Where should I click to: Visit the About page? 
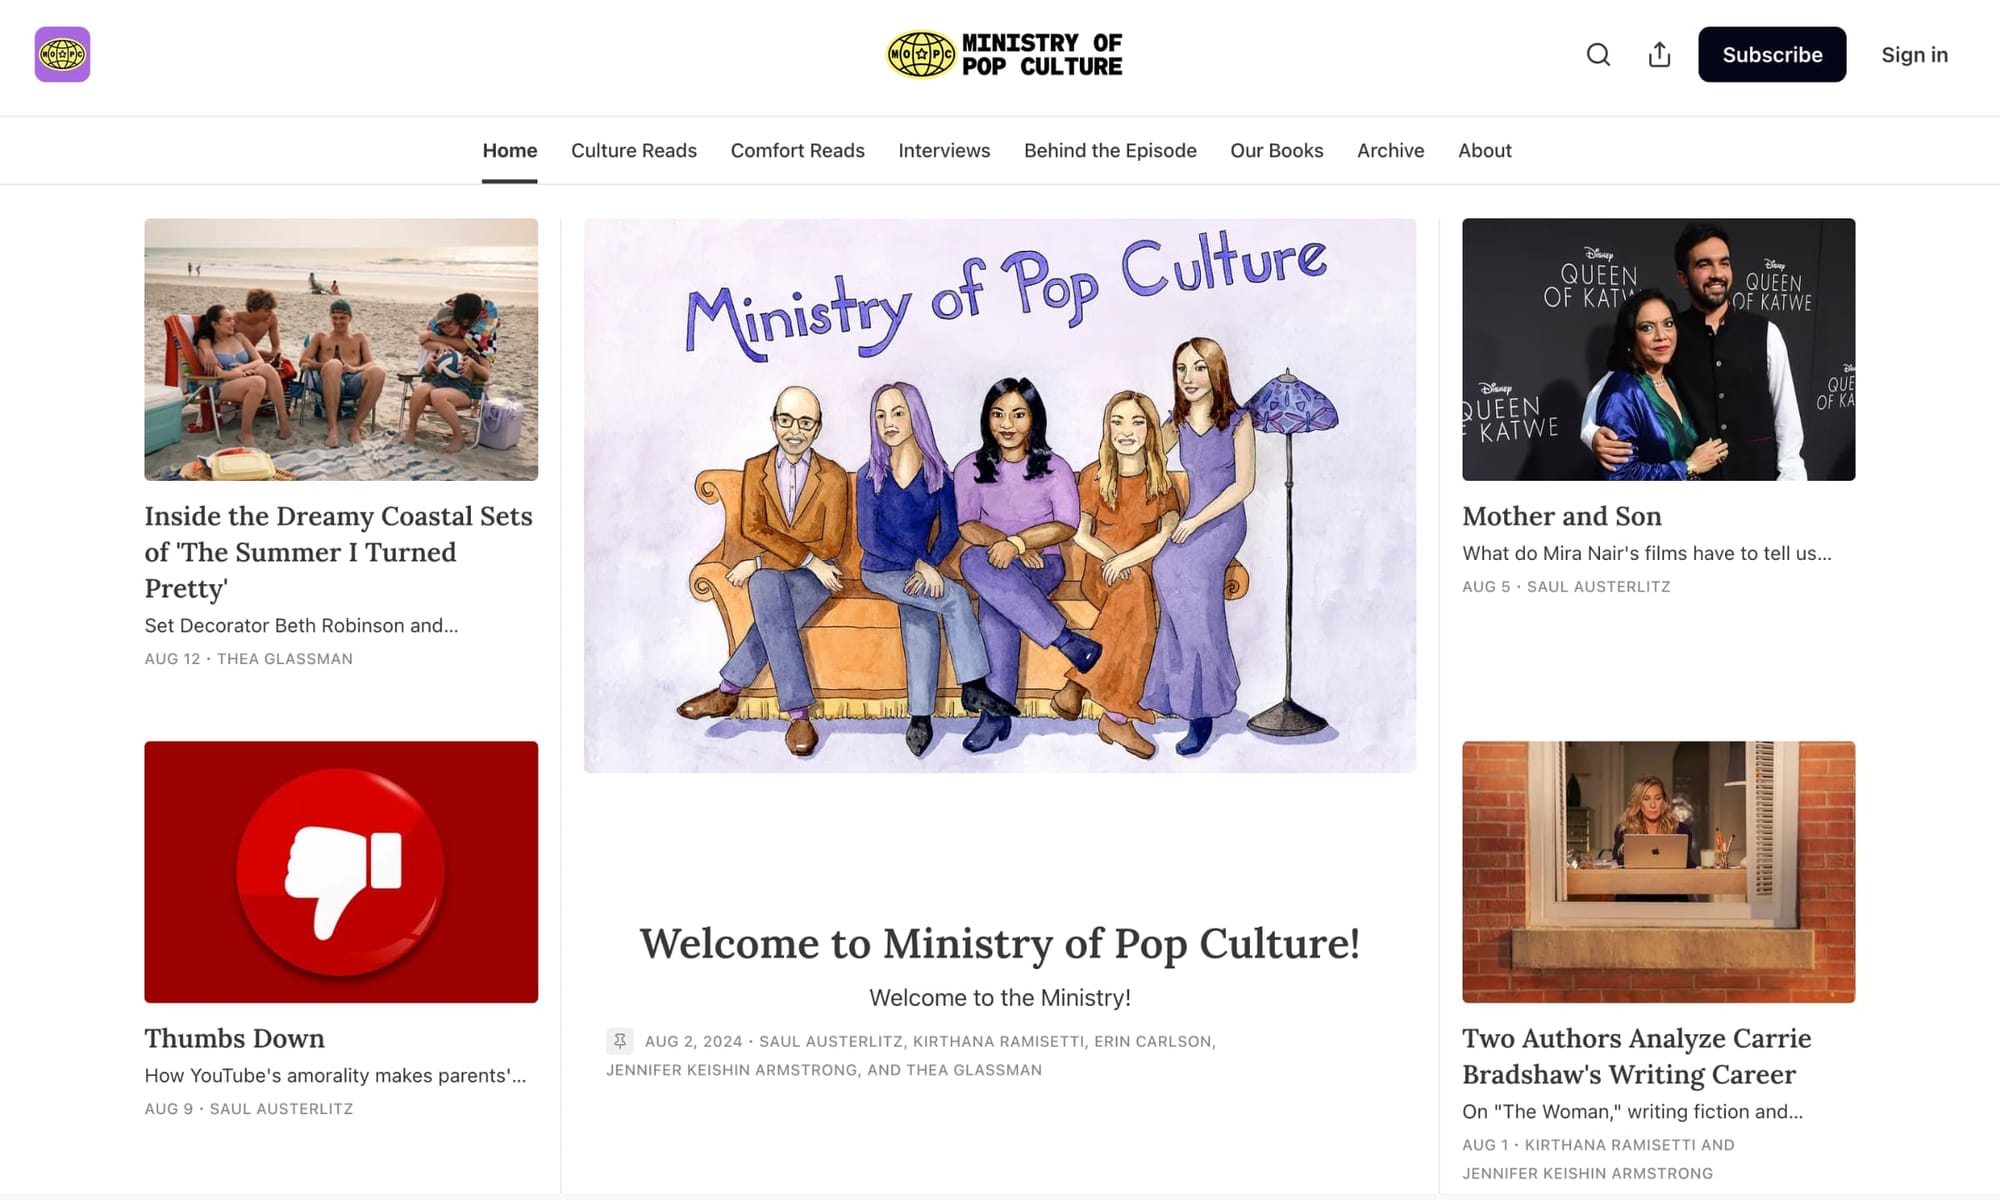pos(1484,150)
